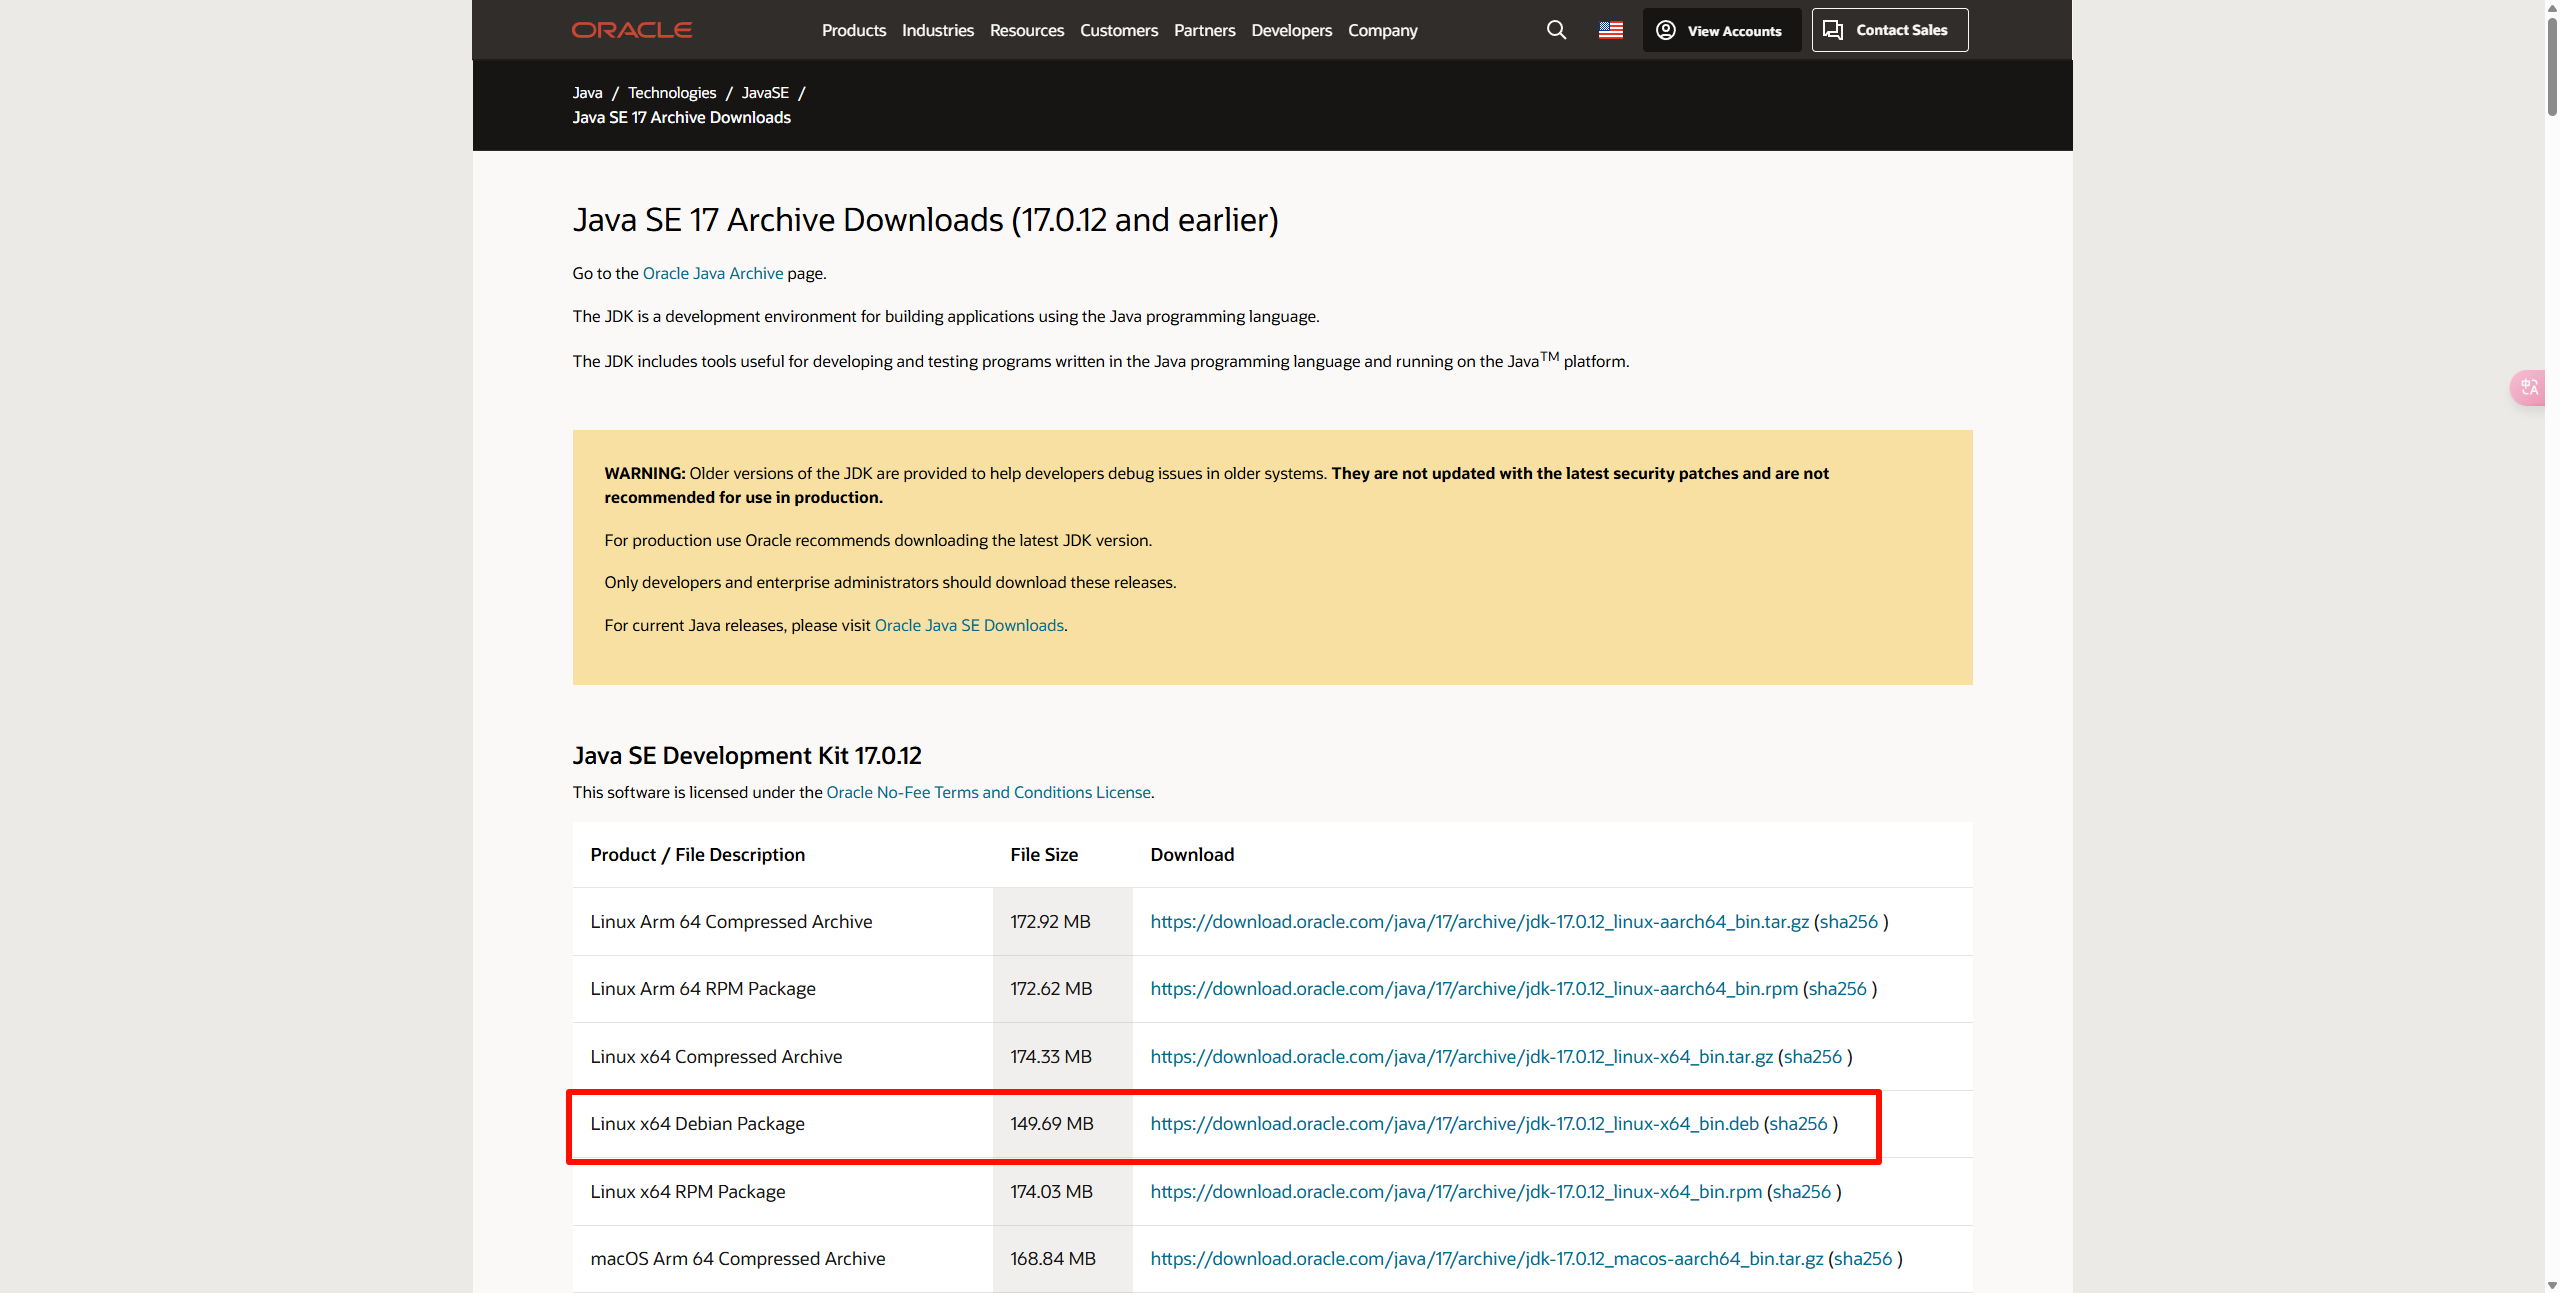Select the US flag country icon
The height and width of the screenshot is (1293, 2560).
click(1610, 30)
